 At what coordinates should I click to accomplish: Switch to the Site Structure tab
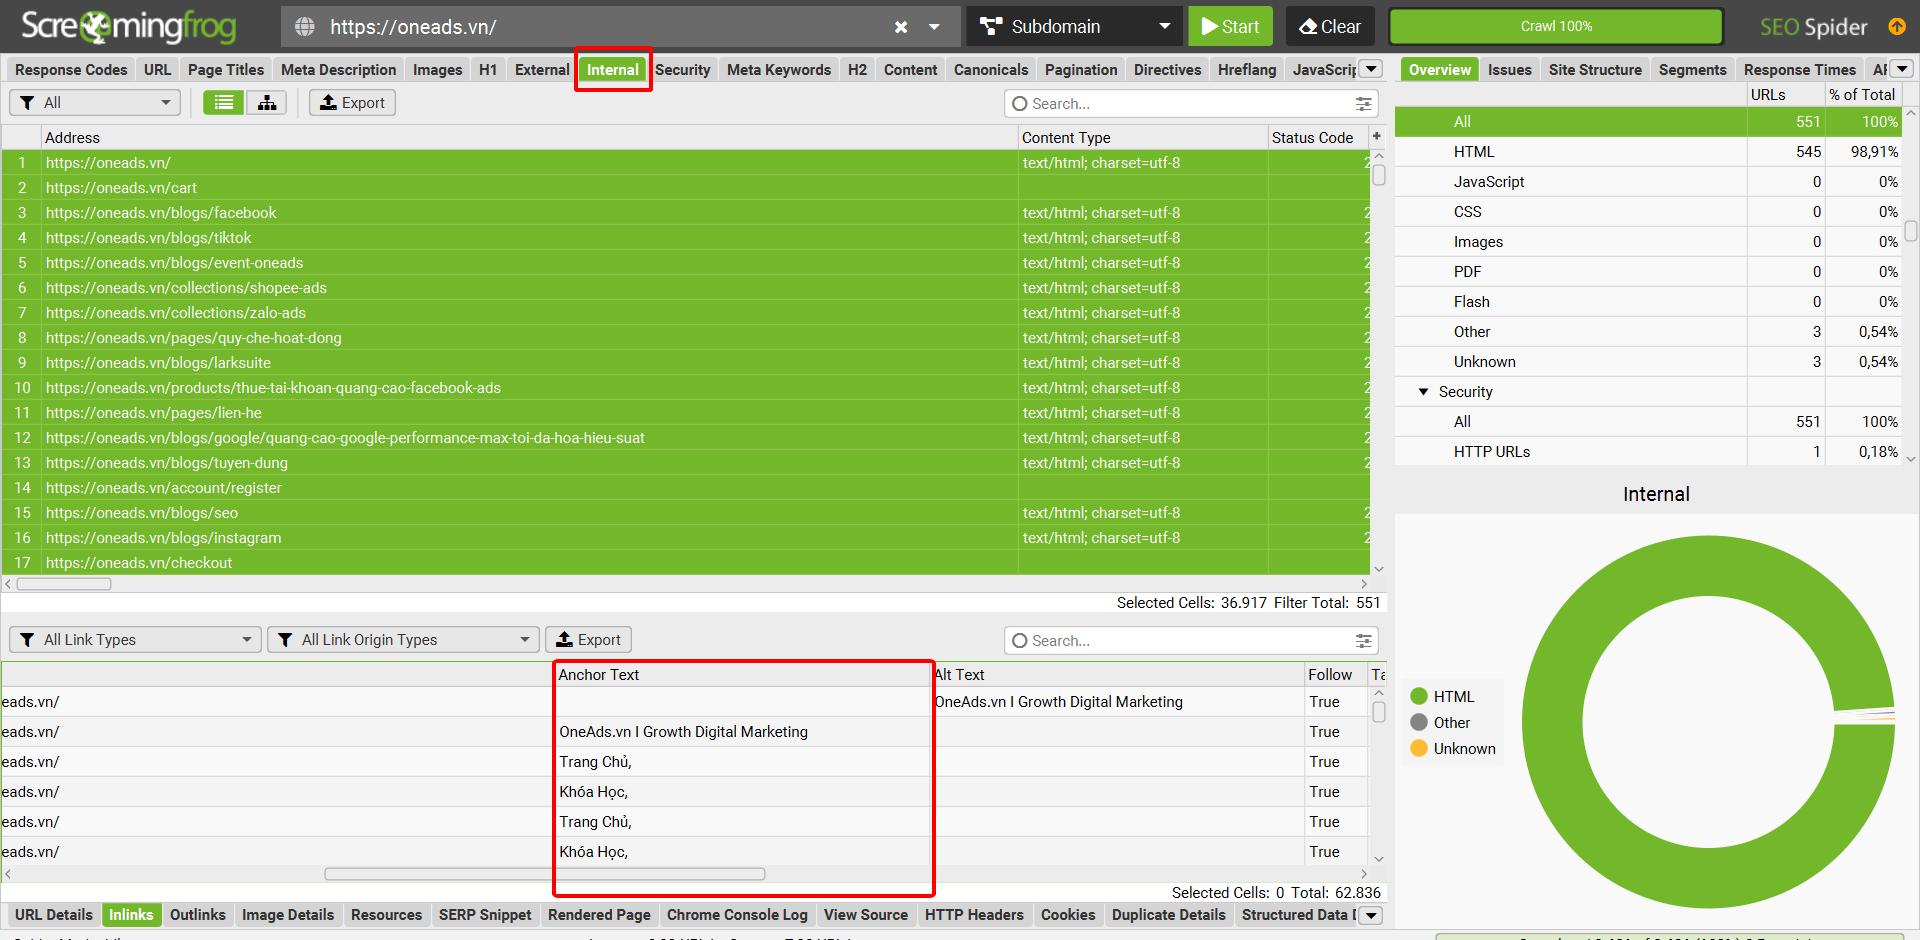click(x=1595, y=69)
